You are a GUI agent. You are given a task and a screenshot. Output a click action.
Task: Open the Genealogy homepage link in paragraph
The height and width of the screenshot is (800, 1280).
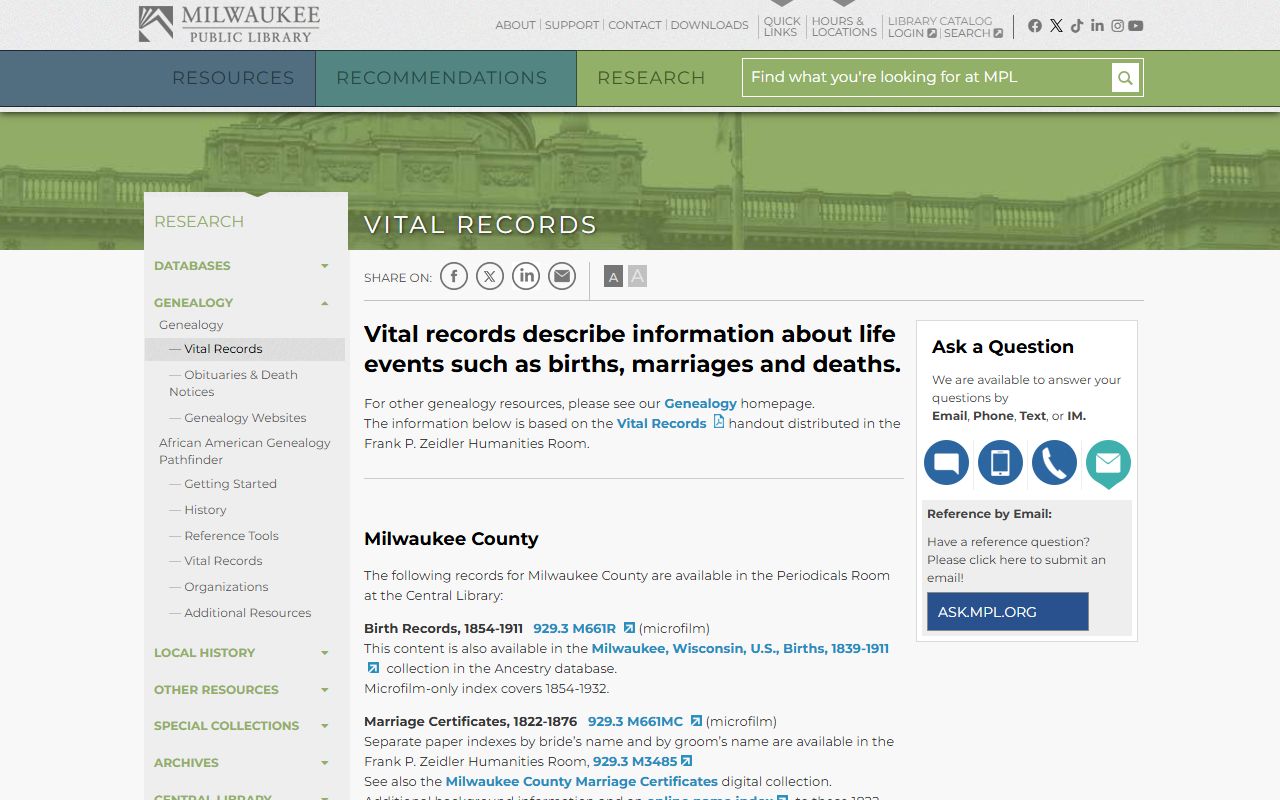tap(700, 403)
